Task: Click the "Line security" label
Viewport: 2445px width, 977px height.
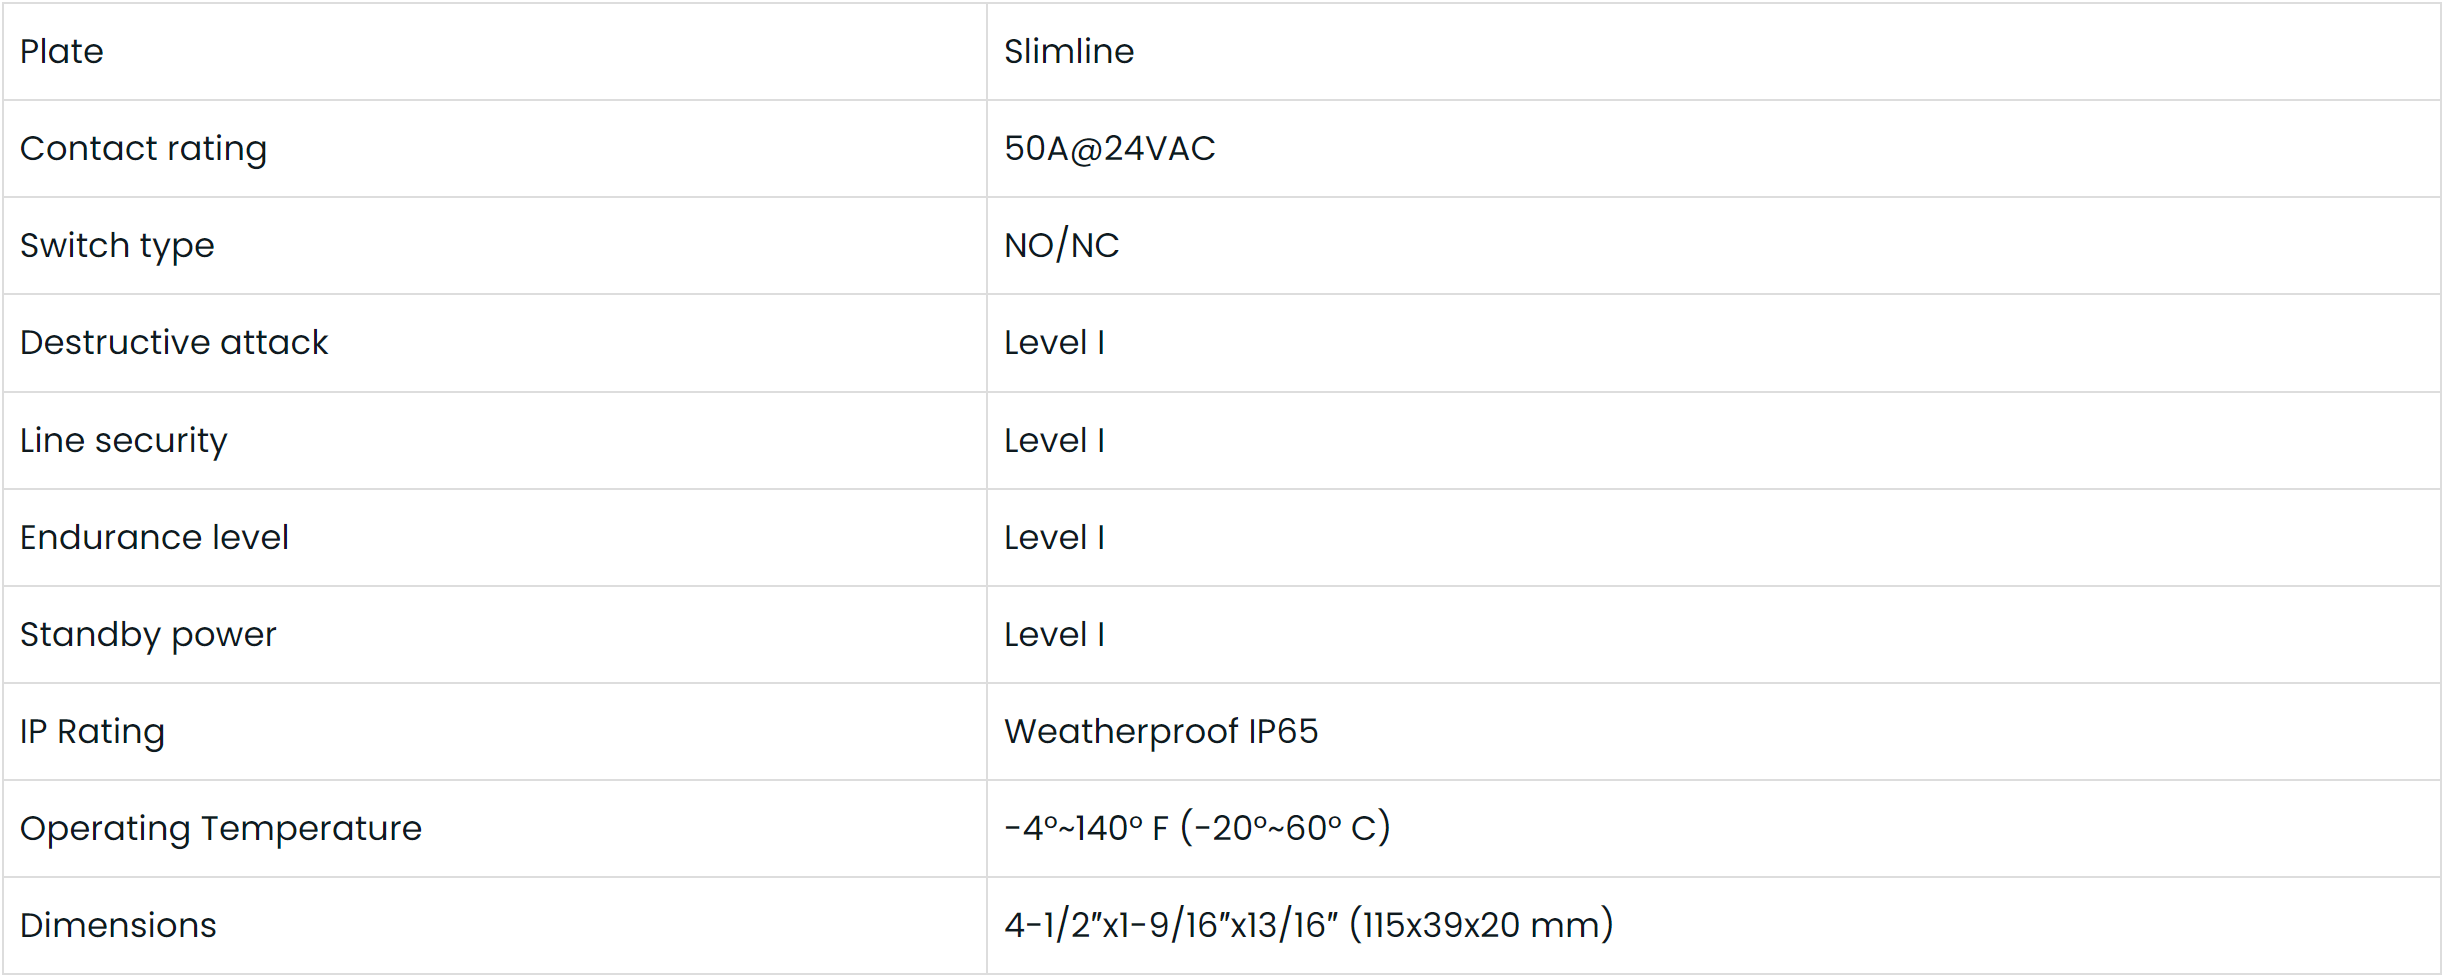Action: click(x=124, y=441)
